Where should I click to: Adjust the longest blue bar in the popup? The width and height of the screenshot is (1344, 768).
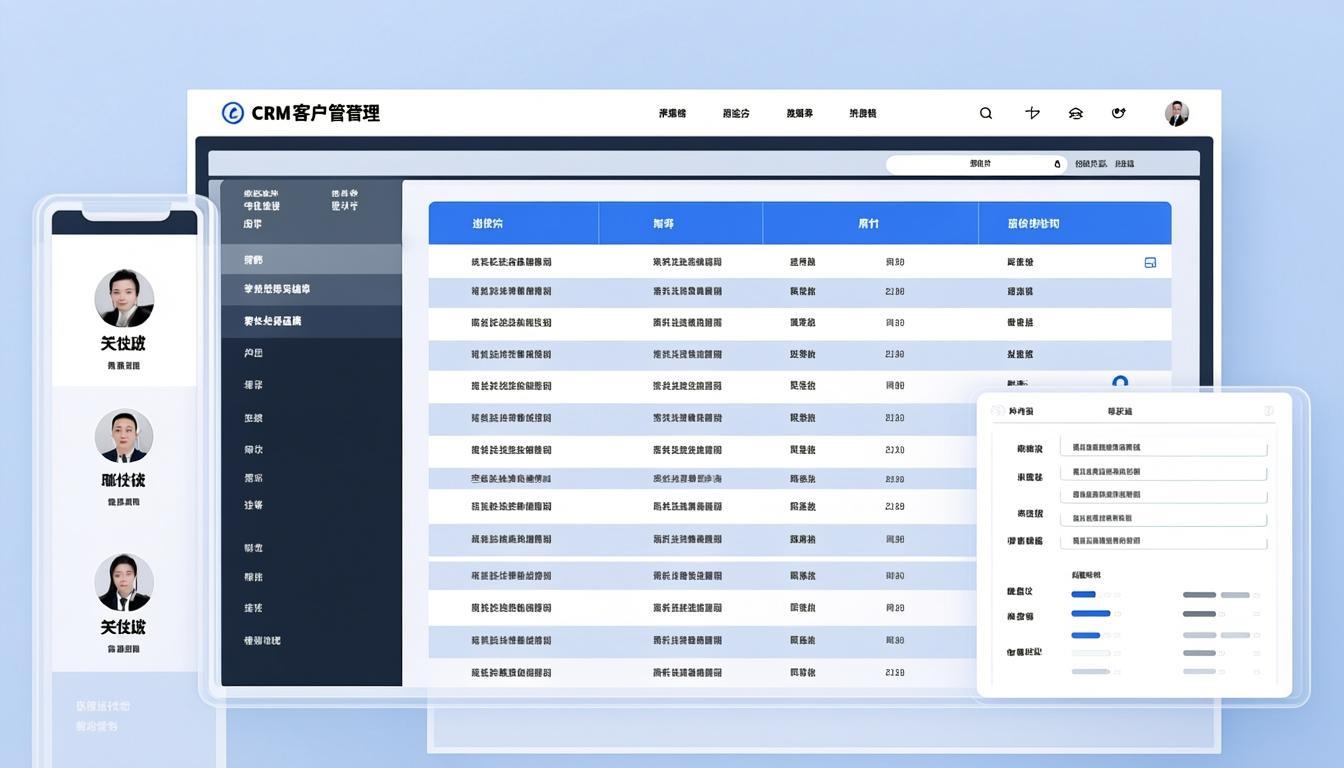(x=1090, y=613)
